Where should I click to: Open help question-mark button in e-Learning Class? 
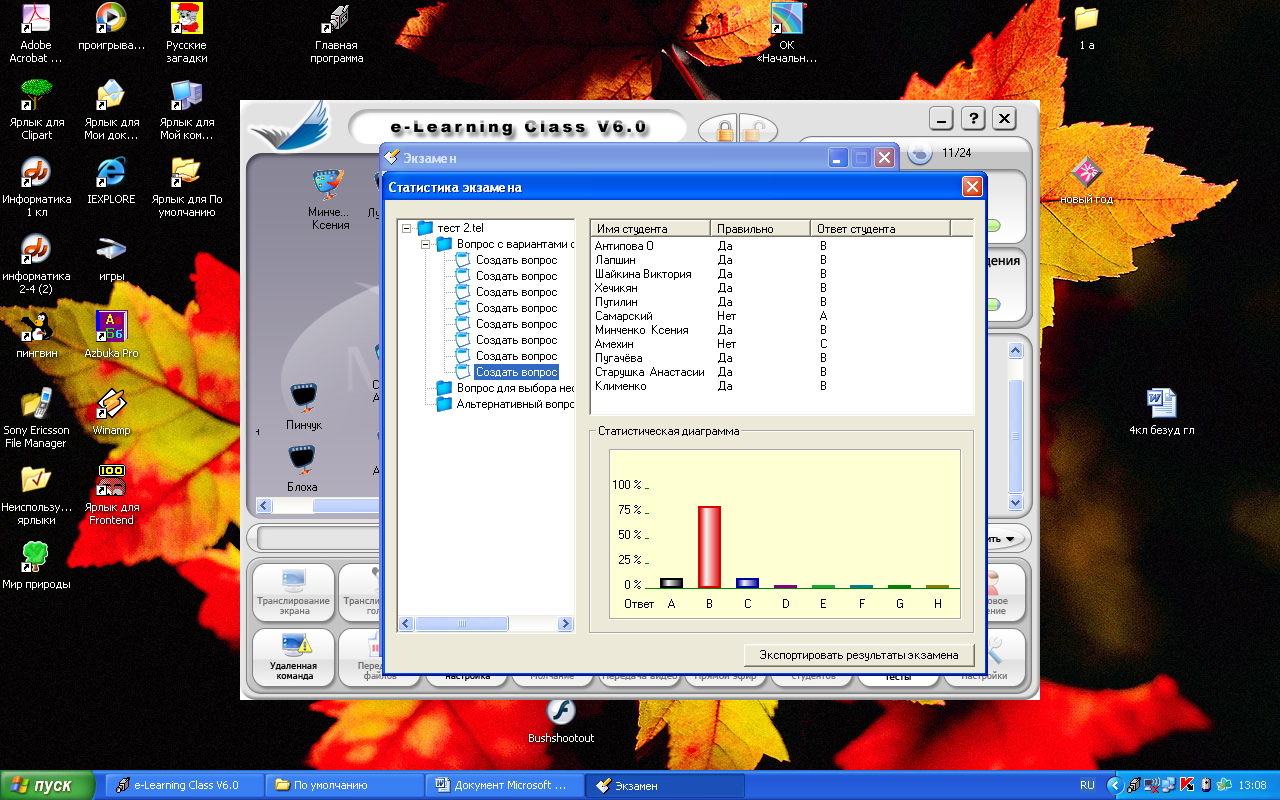(x=973, y=118)
